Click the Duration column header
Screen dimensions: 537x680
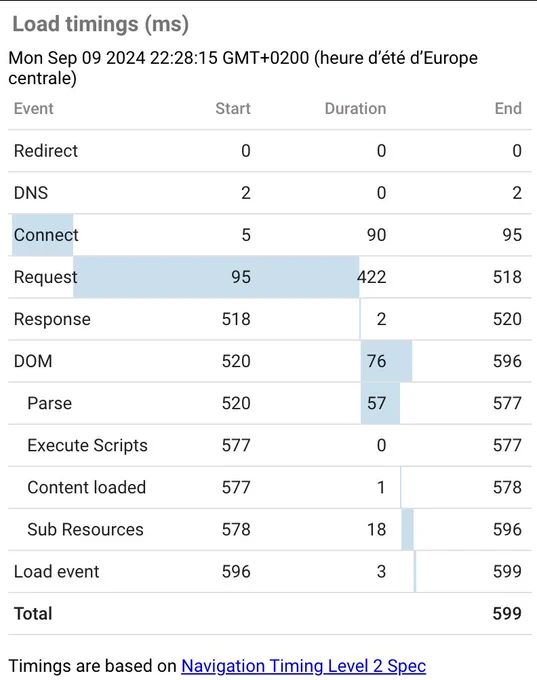(x=355, y=108)
